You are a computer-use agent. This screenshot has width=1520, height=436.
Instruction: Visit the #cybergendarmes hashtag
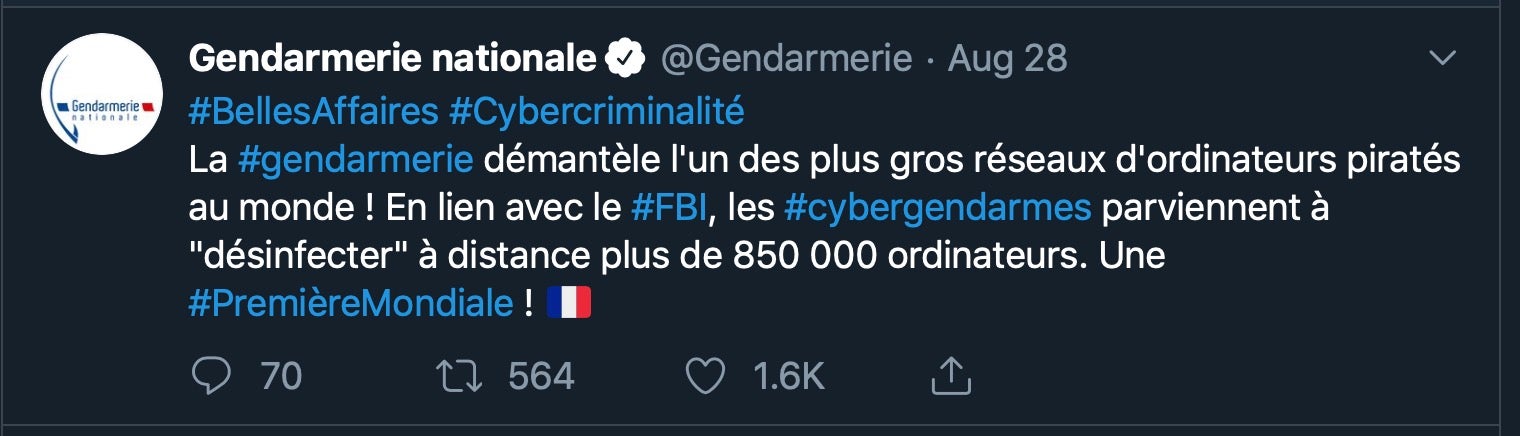pos(937,208)
